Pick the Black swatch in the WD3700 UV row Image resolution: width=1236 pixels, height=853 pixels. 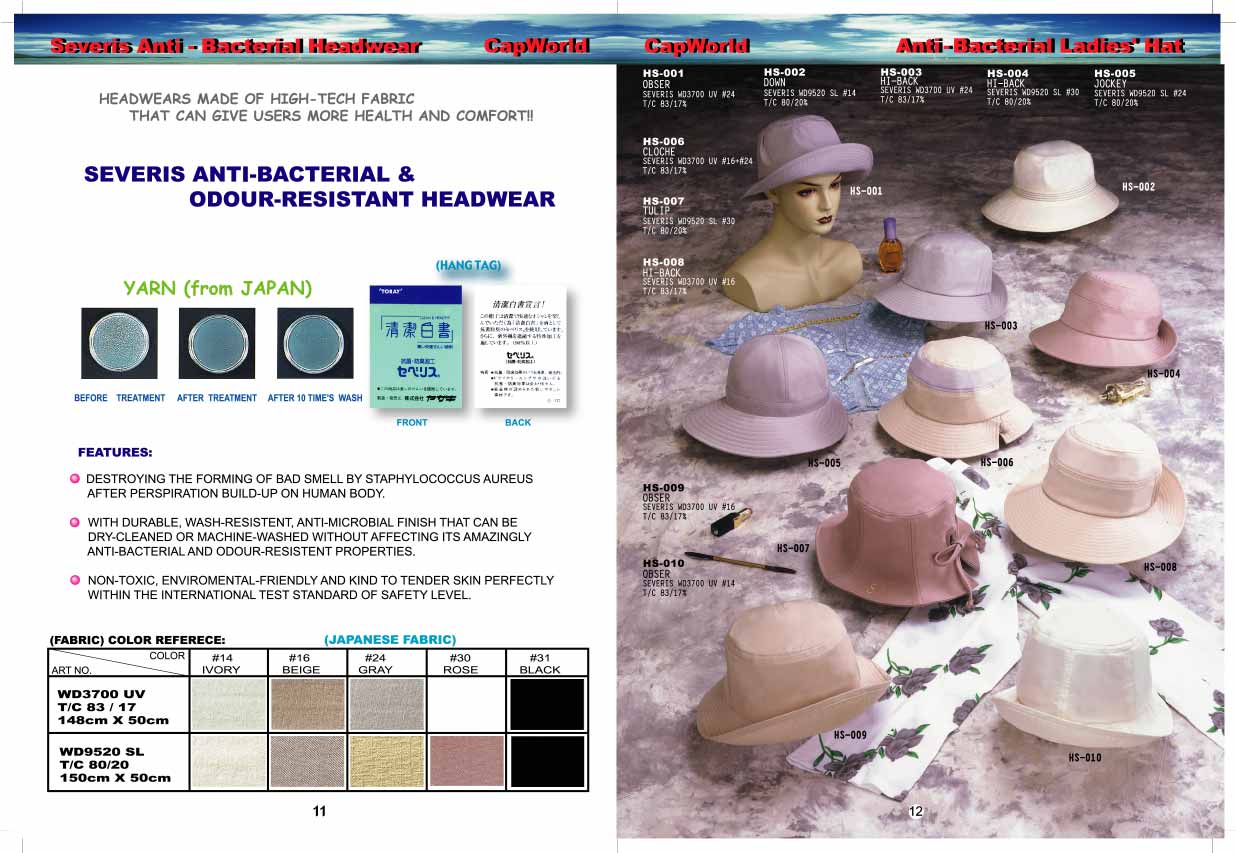[547, 704]
